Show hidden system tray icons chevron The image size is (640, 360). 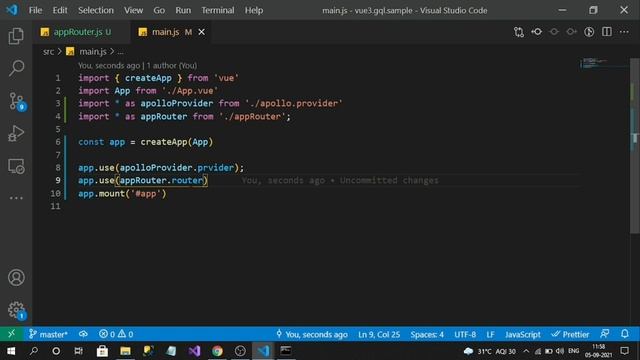pyautogui.click(x=526, y=351)
